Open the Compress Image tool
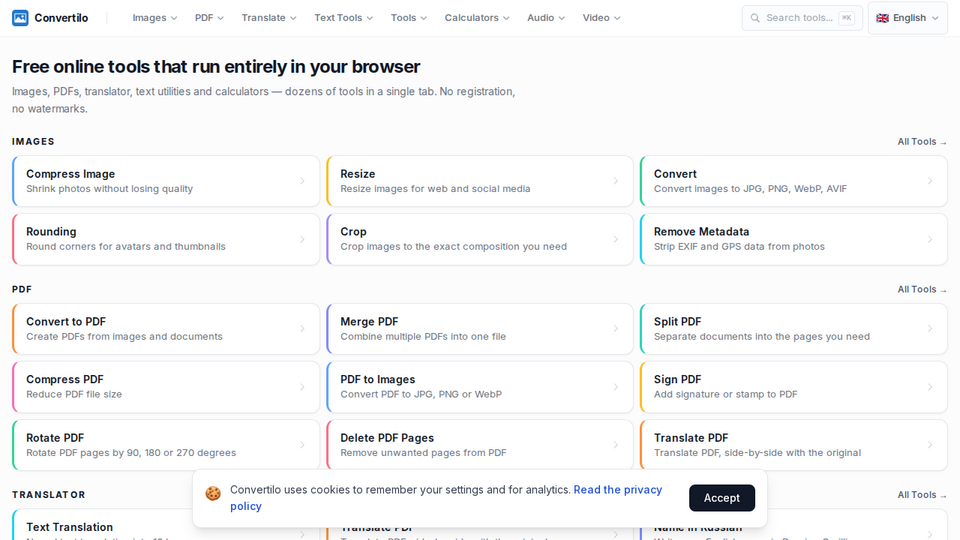Screen dimensions: 960x540 (166, 181)
